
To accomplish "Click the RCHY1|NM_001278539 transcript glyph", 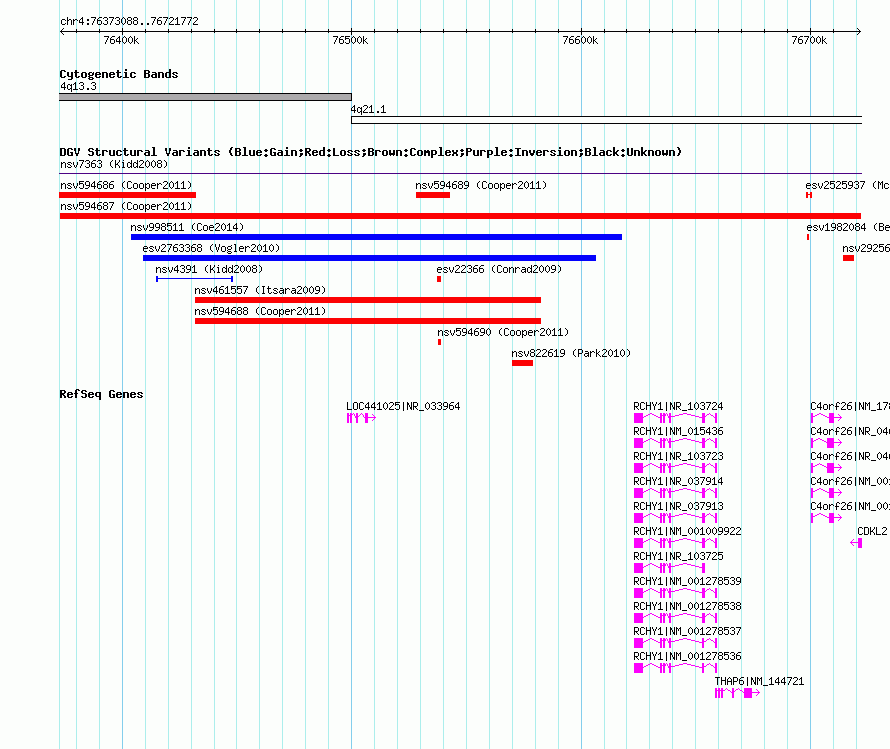I will click(x=675, y=593).
